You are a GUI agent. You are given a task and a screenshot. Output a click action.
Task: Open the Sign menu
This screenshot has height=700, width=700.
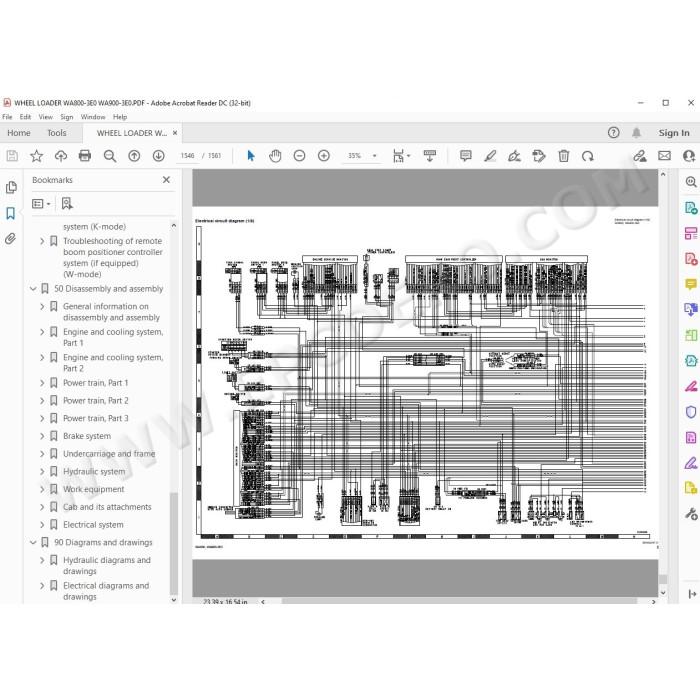click(67, 117)
